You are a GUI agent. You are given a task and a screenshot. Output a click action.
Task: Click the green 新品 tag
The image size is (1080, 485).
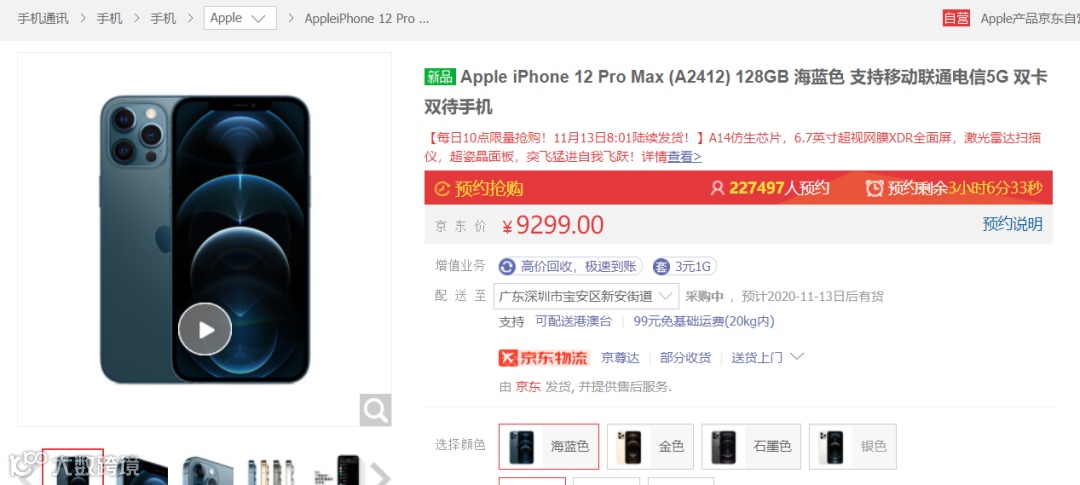click(439, 76)
